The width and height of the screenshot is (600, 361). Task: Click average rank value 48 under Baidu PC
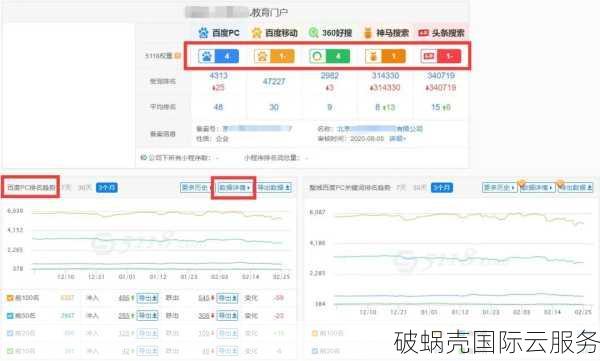[x=218, y=107]
